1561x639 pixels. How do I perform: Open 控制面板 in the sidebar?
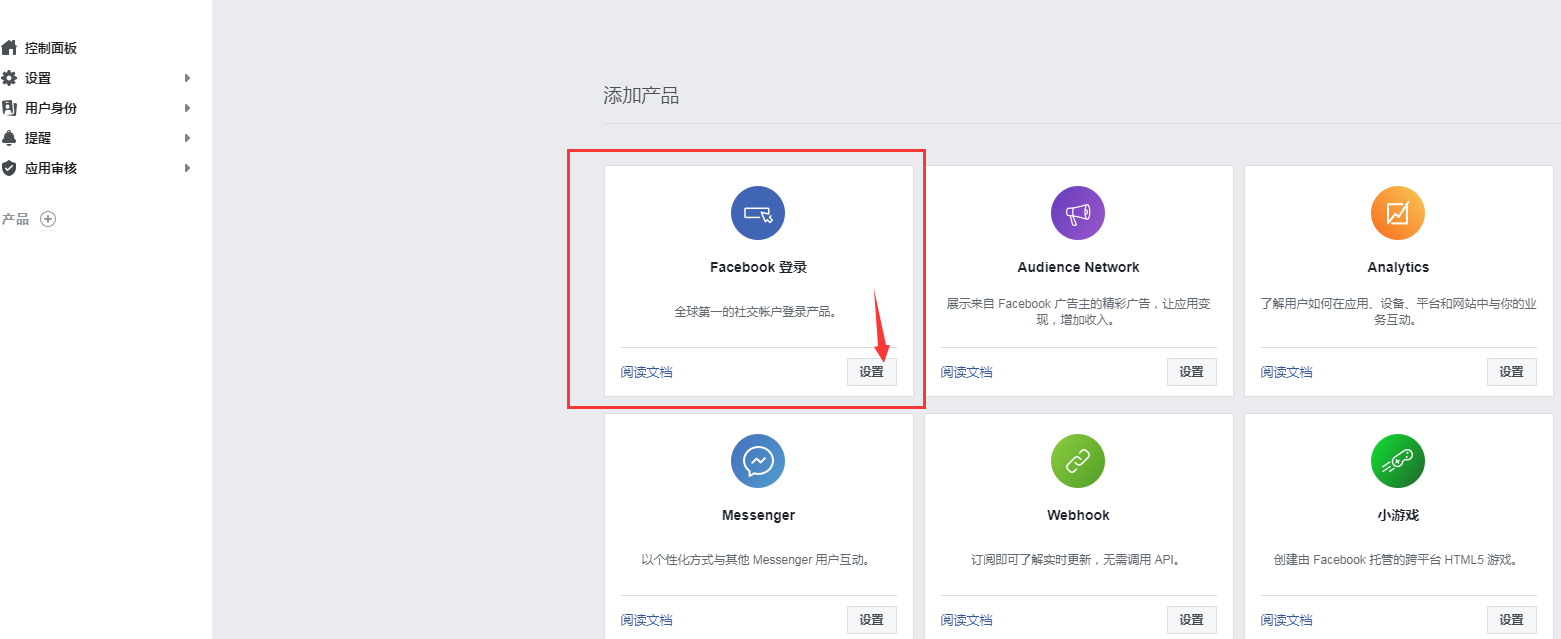(x=51, y=48)
